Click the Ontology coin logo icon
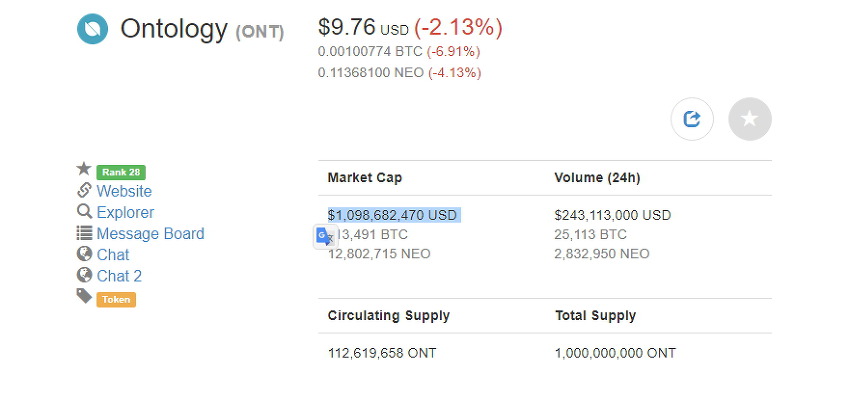 click(93, 29)
